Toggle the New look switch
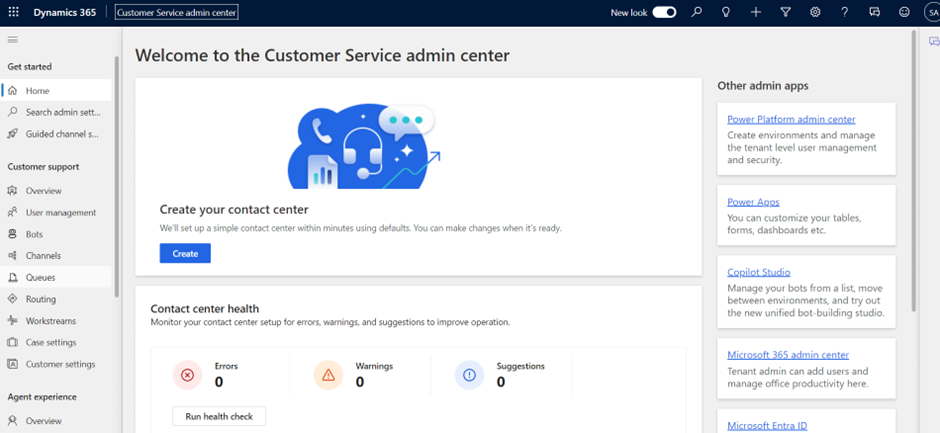The width and height of the screenshot is (940, 433). 664,12
